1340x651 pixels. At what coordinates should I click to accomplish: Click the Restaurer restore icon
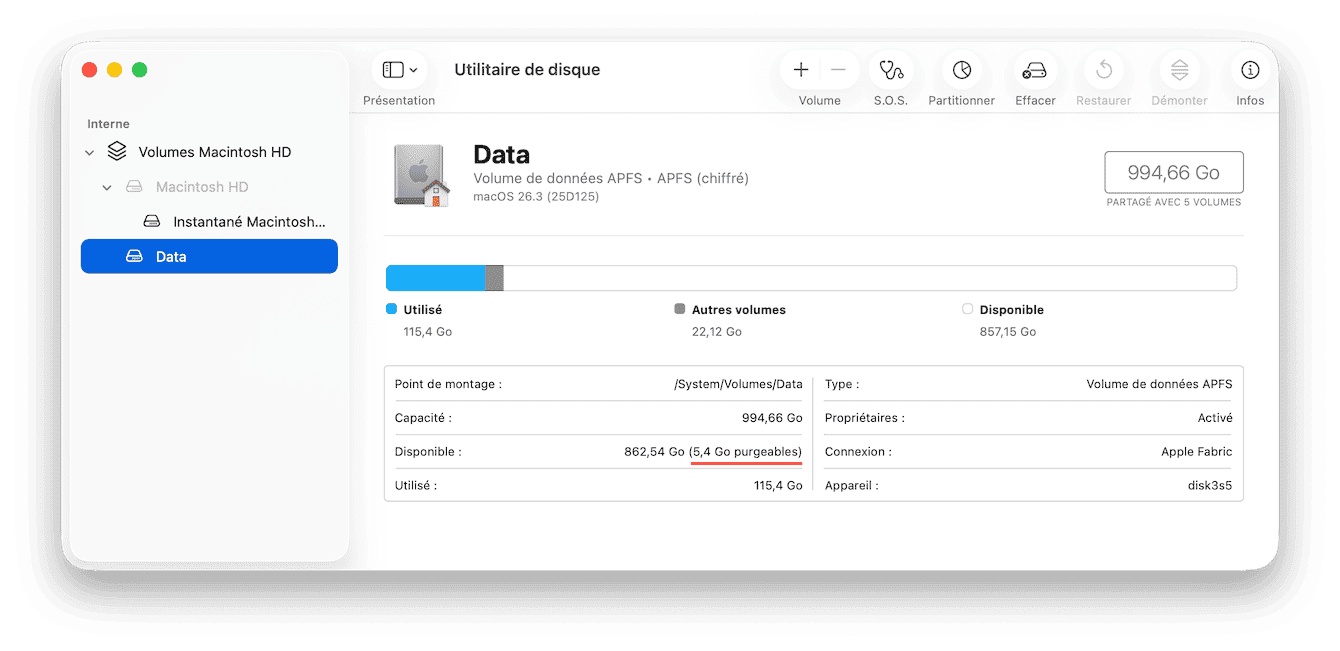(x=1103, y=70)
